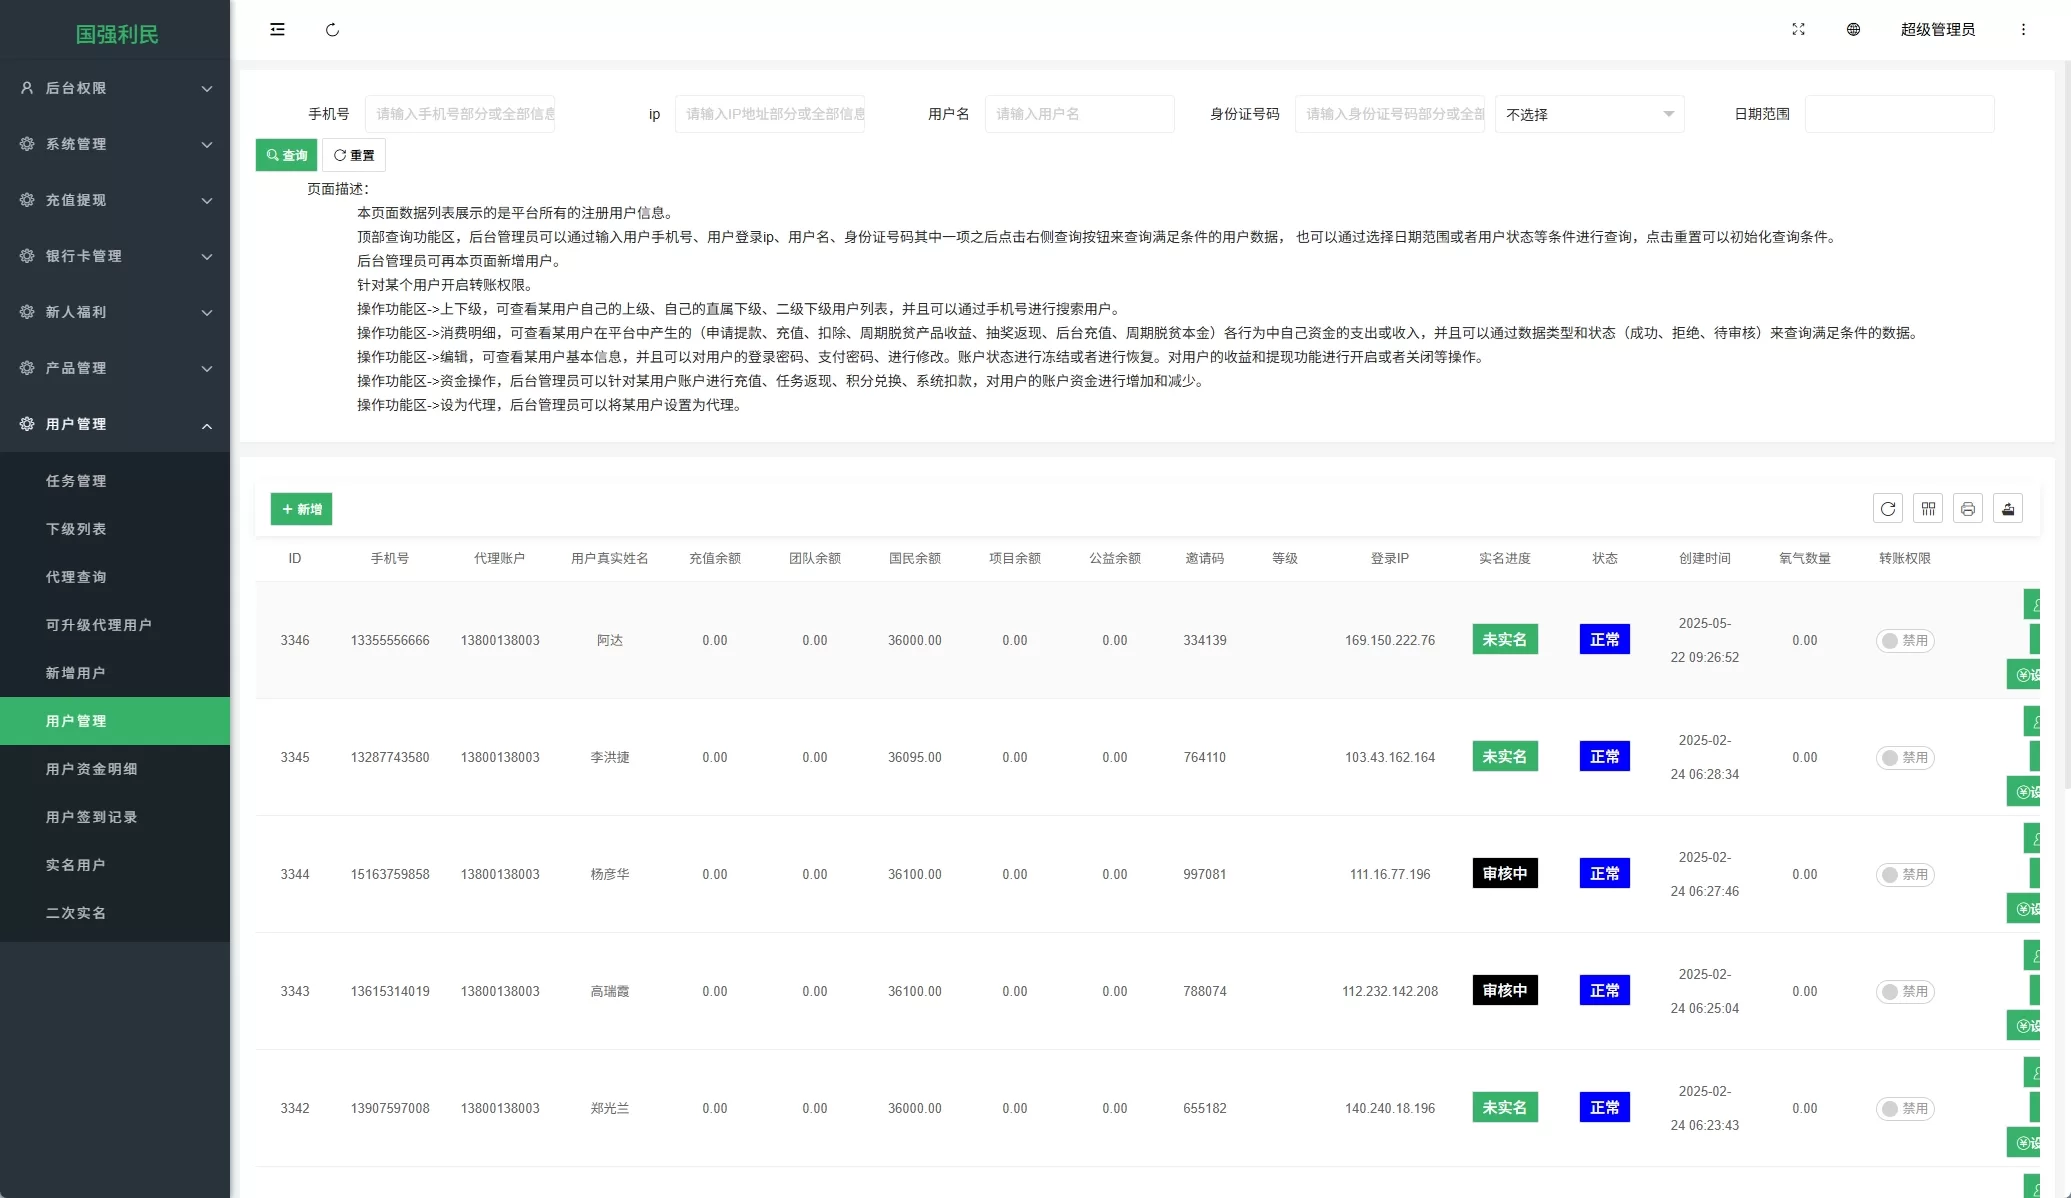This screenshot has width=2071, height=1198.
Task: Expand the 系统管理 sidebar section
Action: [x=115, y=144]
